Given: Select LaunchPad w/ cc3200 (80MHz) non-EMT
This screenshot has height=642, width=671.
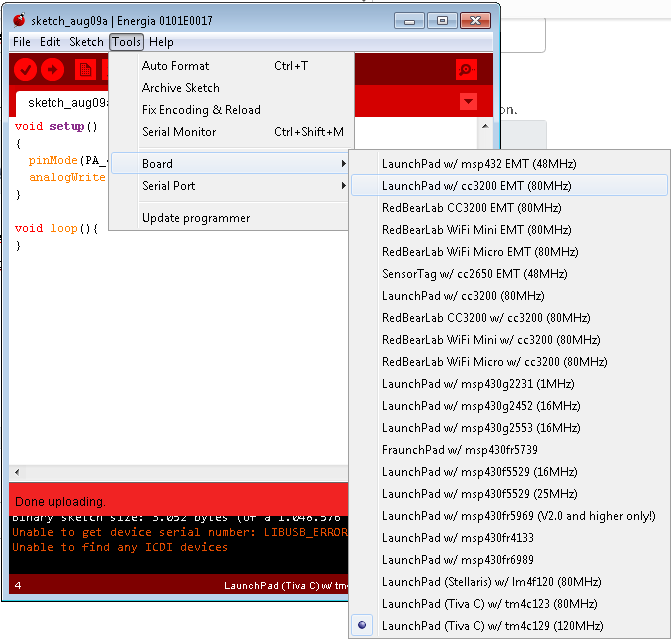Looking at the screenshot, I should pyautogui.click(x=509, y=296).
